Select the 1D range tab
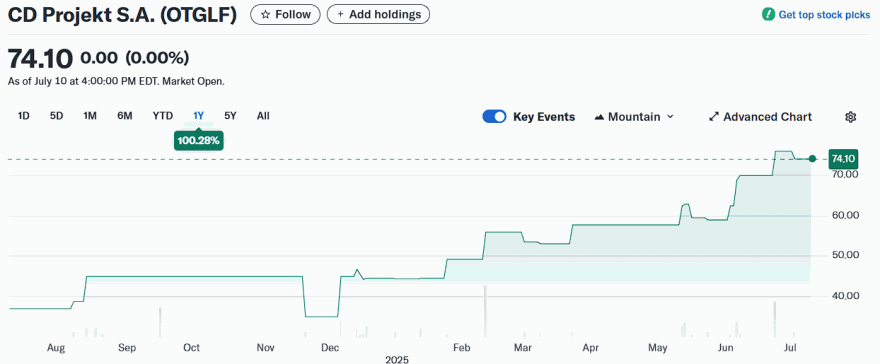 [24, 116]
